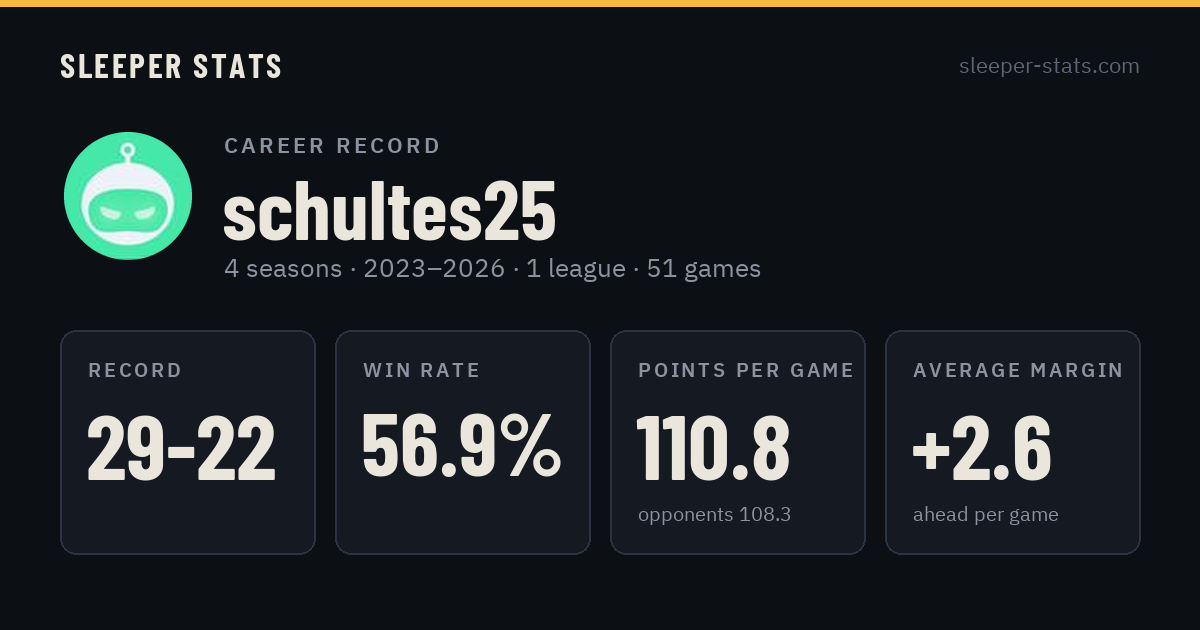Screen dimensions: 1200x630
Task: Select the POINTS PER GAME card
Action: pyautogui.click(x=738, y=442)
